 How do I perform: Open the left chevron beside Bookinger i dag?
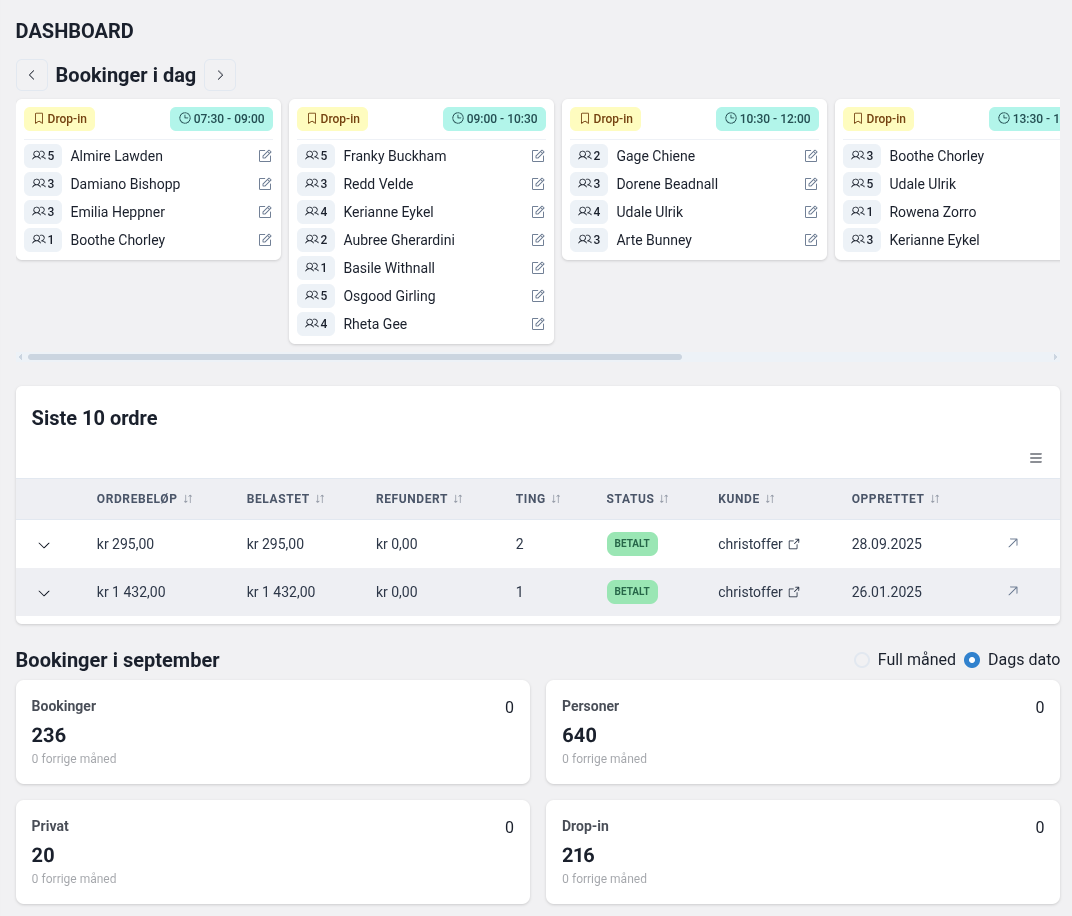tap(32, 75)
